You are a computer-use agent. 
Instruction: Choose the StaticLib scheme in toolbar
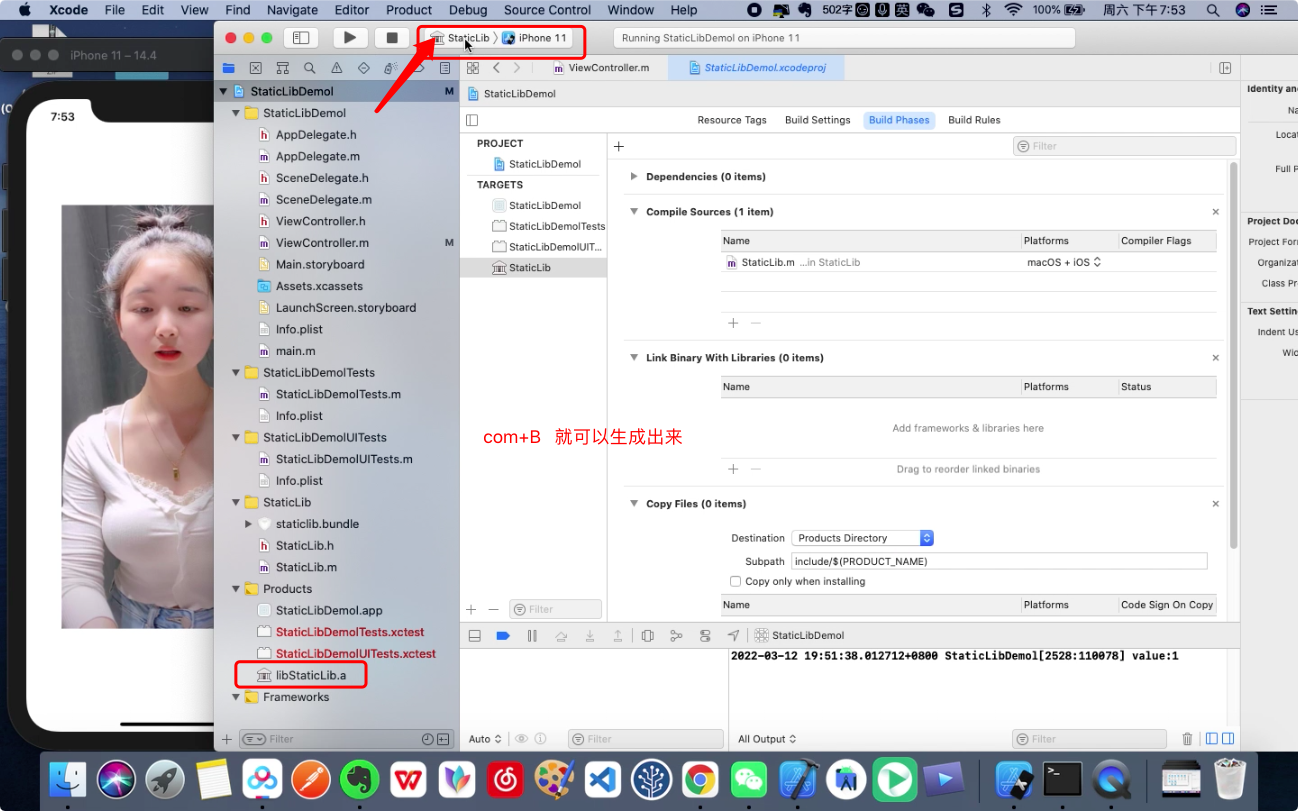pyautogui.click(x=460, y=38)
